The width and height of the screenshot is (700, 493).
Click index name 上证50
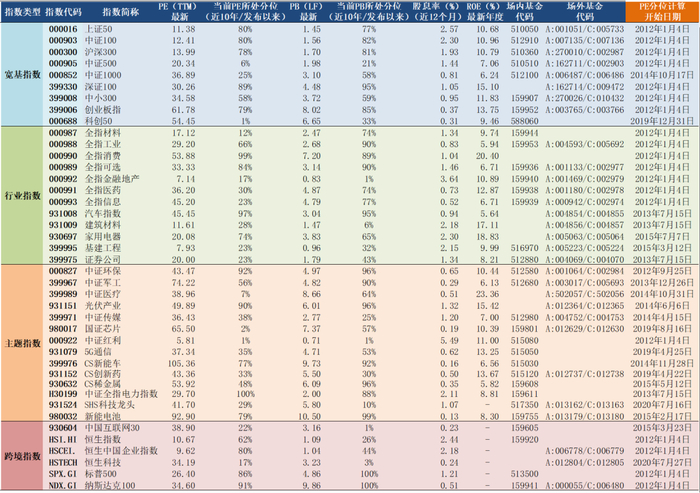tap(99, 29)
